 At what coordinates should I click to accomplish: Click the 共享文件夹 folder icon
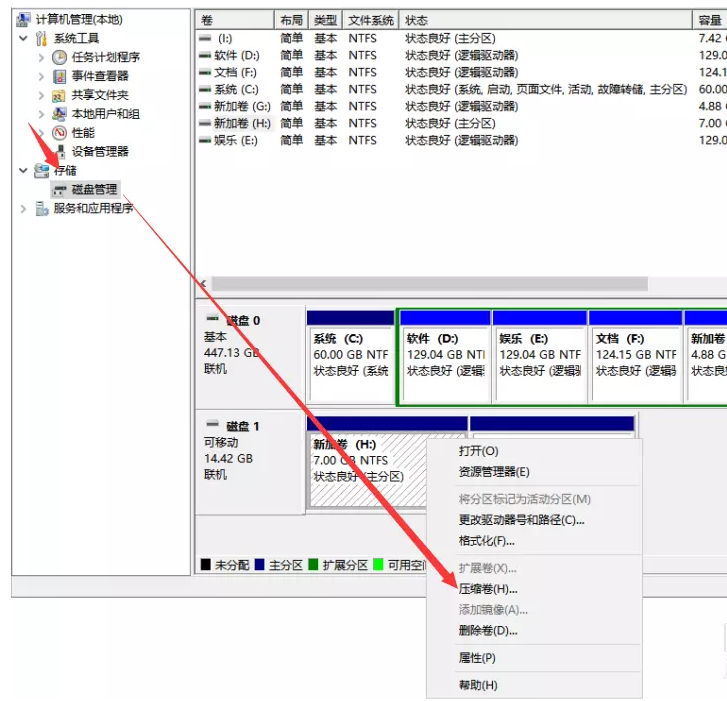tap(58, 96)
